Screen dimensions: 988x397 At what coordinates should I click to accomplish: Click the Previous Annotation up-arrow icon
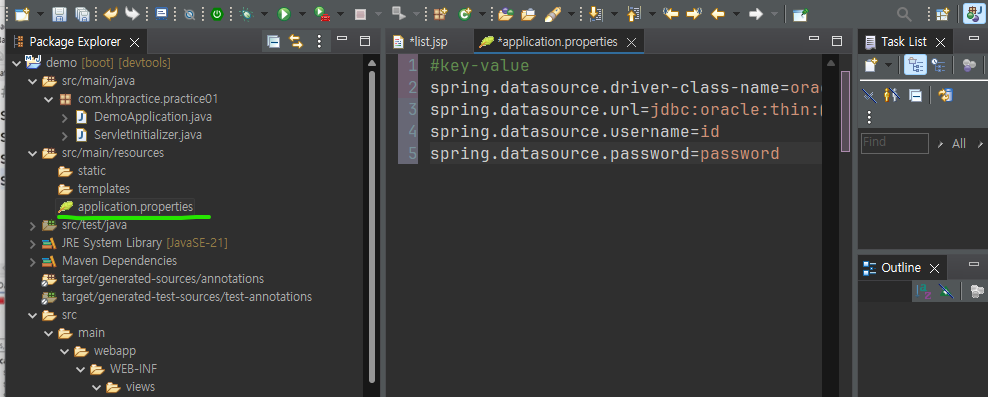(x=633, y=14)
